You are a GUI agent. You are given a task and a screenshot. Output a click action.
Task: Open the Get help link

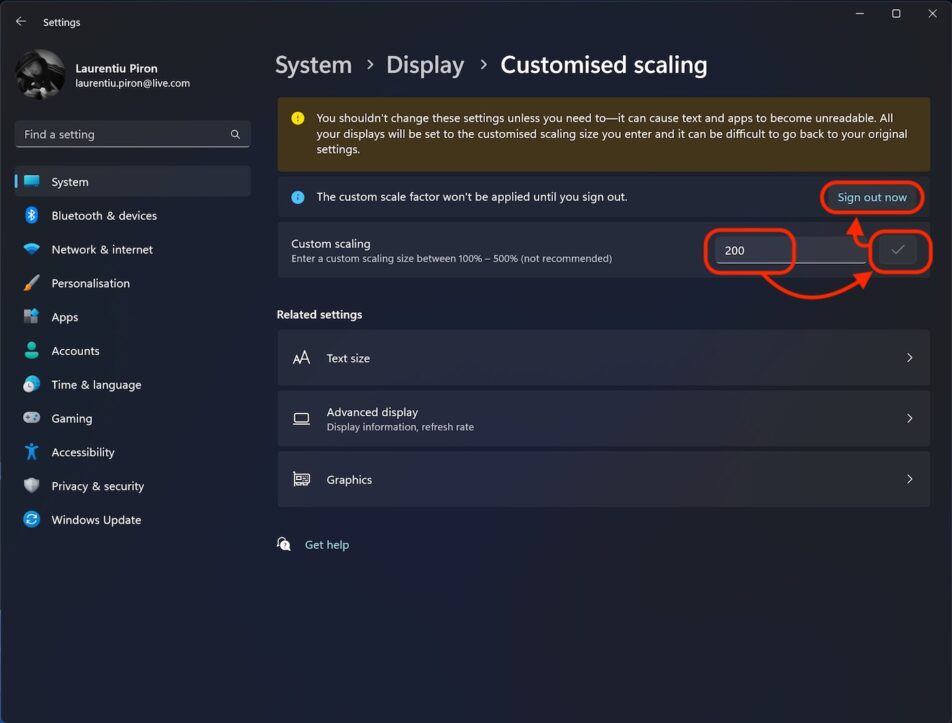click(x=327, y=544)
